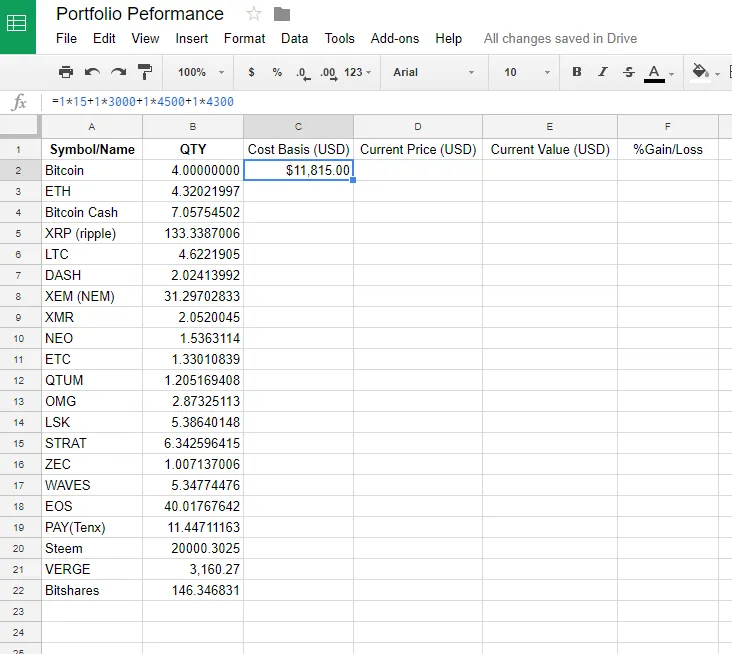
Task: Select column A header
Action: tap(92, 127)
